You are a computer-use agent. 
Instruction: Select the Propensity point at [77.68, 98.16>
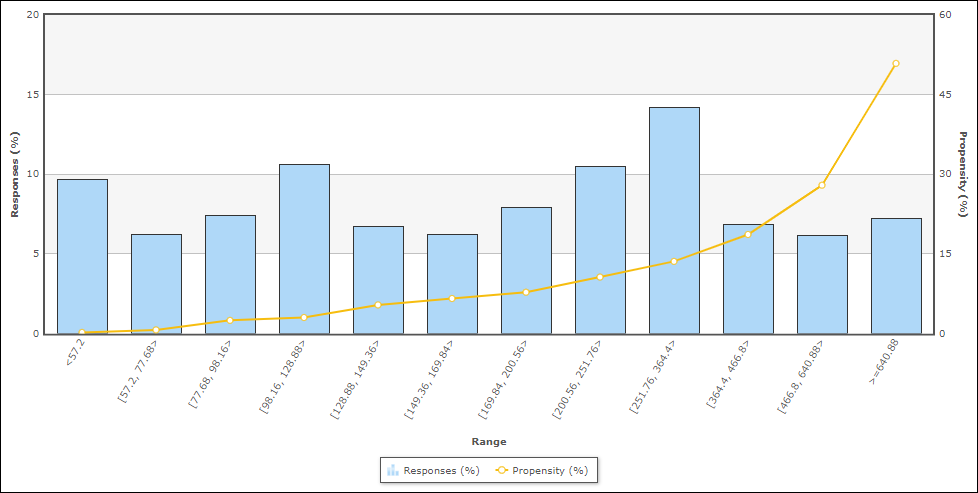[230, 320]
